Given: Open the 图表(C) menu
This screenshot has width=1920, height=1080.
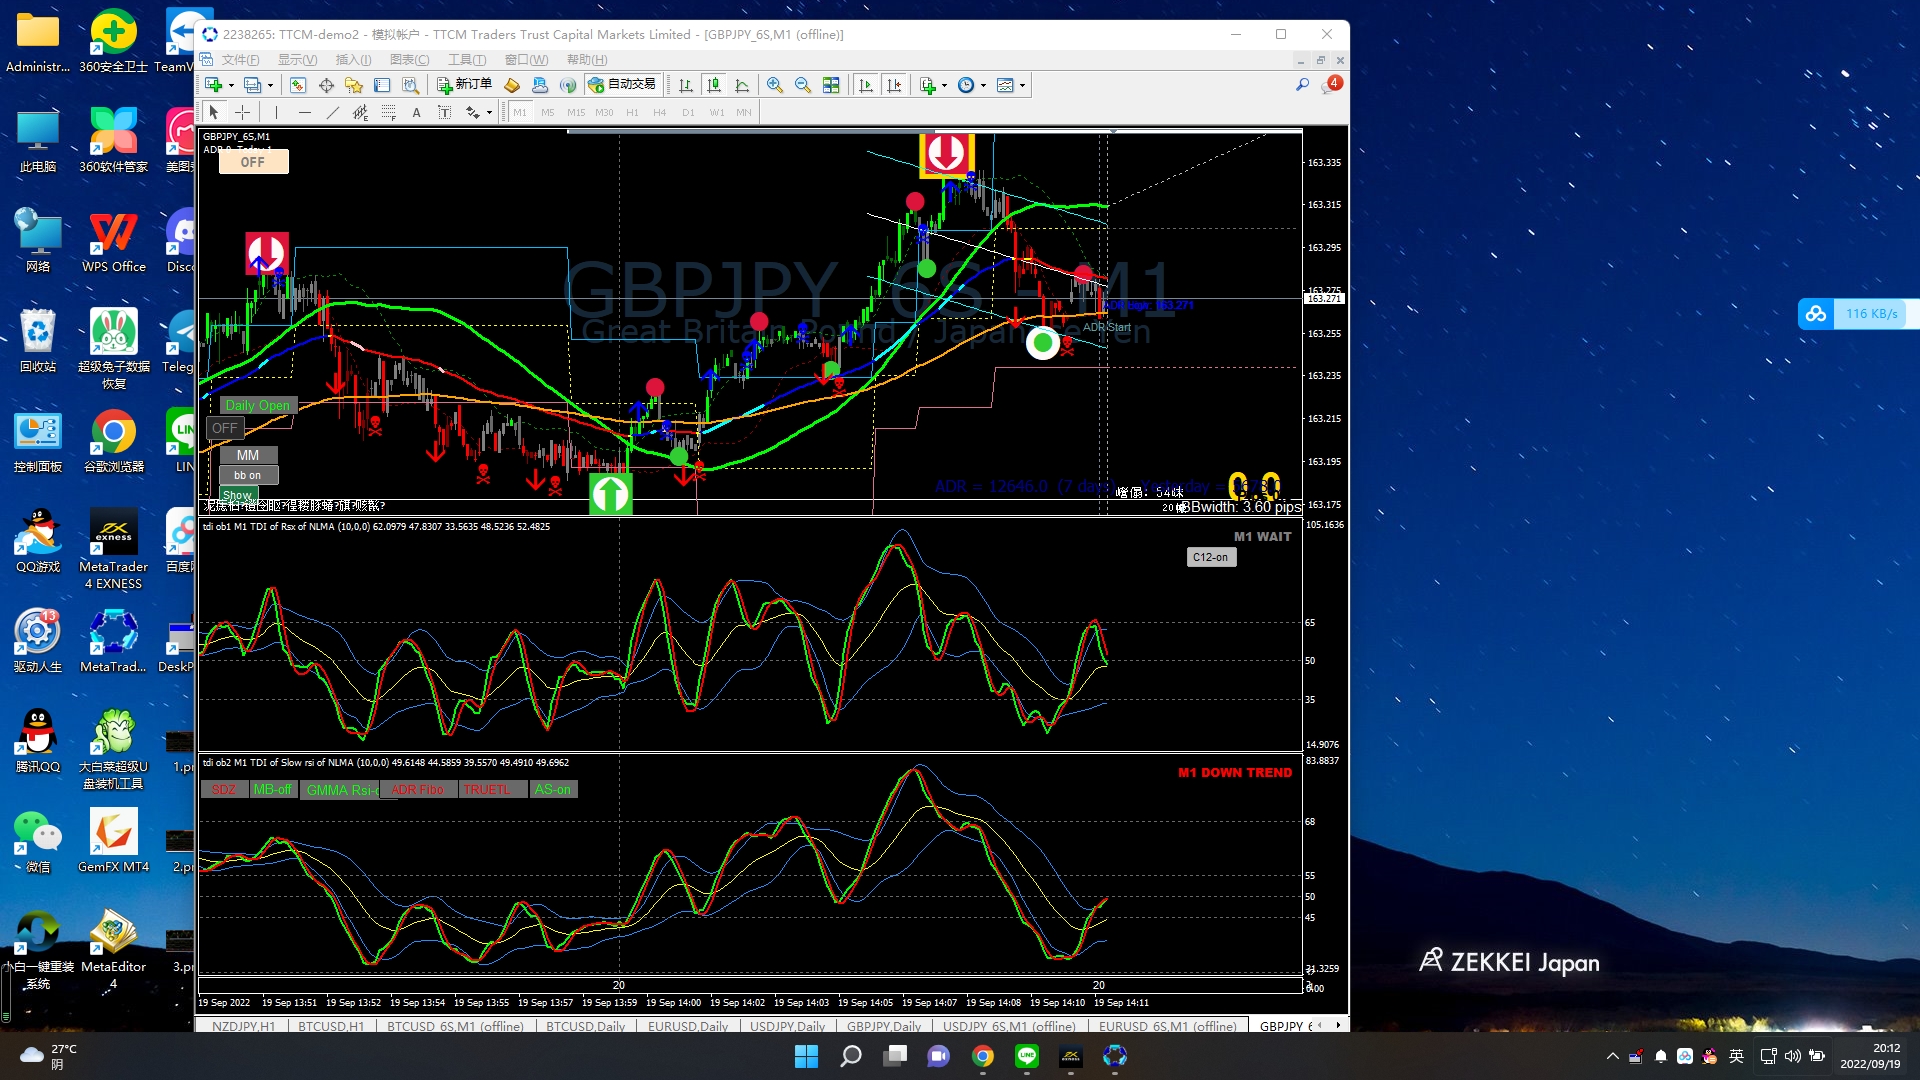Looking at the screenshot, I should [409, 60].
